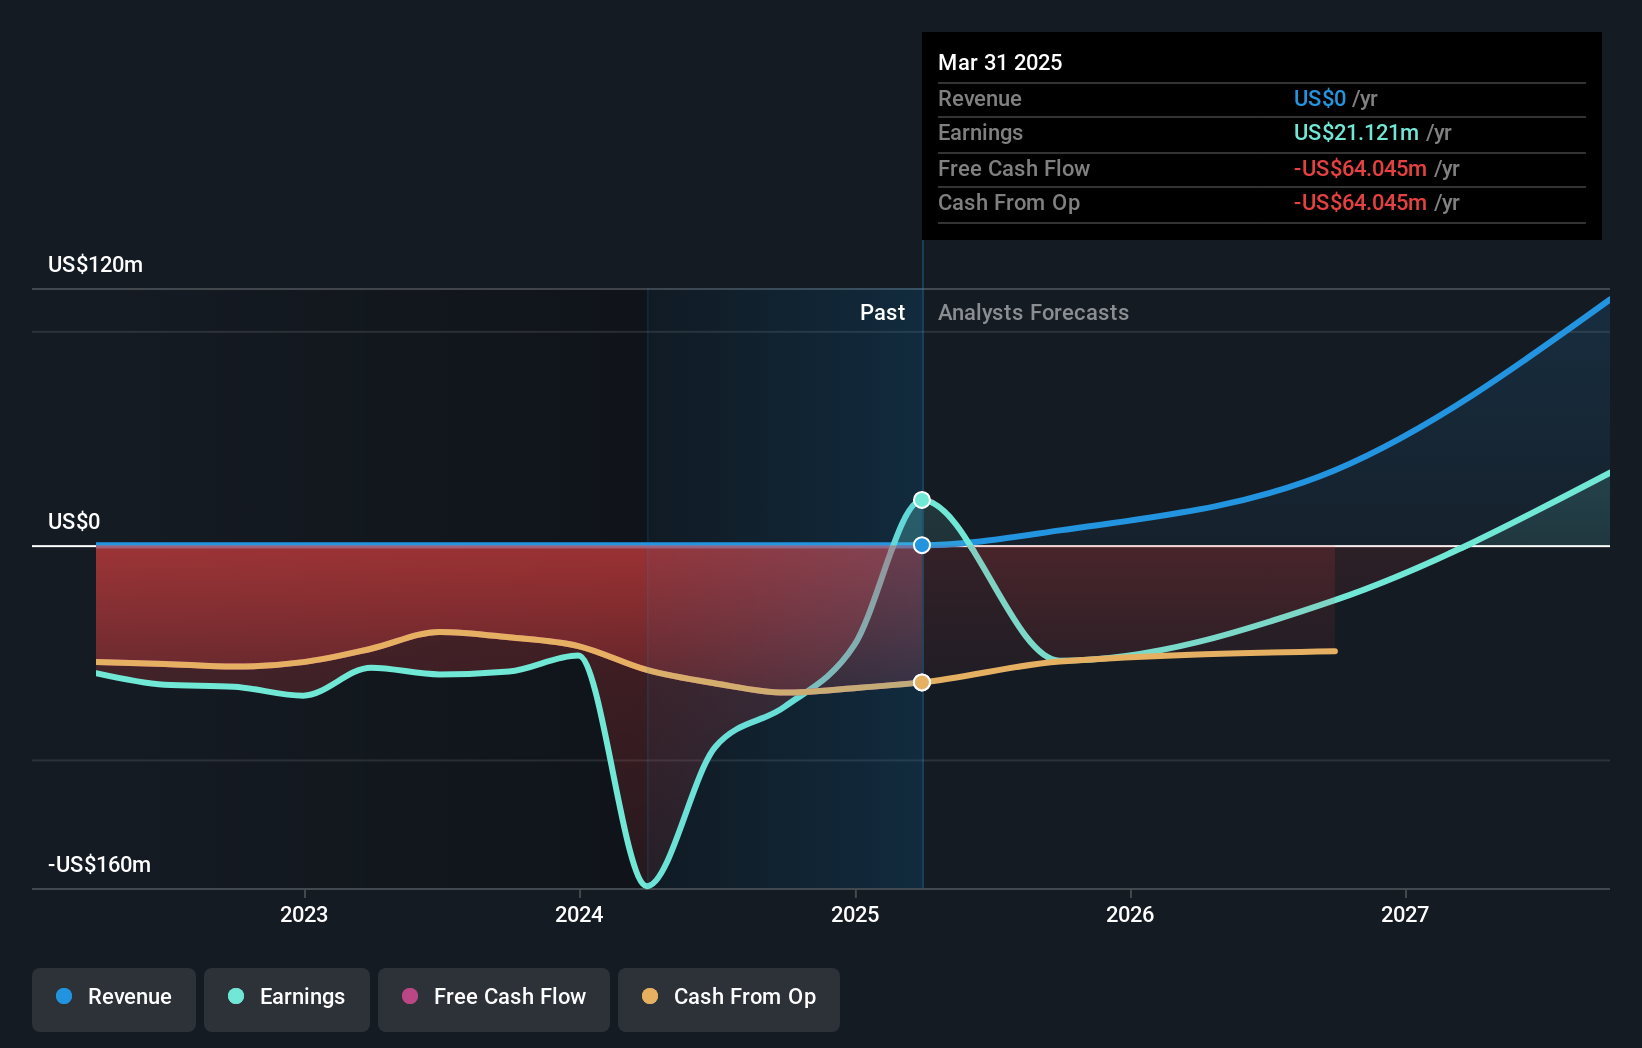The image size is (1642, 1048).
Task: Click the US$120m y-axis label
Action: (x=95, y=265)
